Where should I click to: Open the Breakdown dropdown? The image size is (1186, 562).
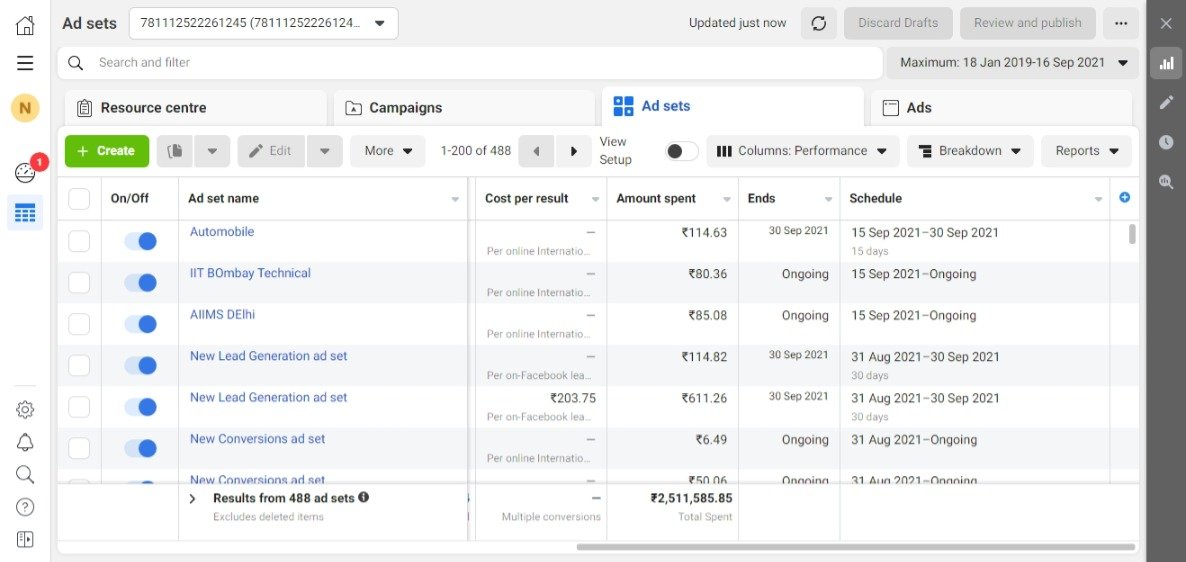coord(970,151)
